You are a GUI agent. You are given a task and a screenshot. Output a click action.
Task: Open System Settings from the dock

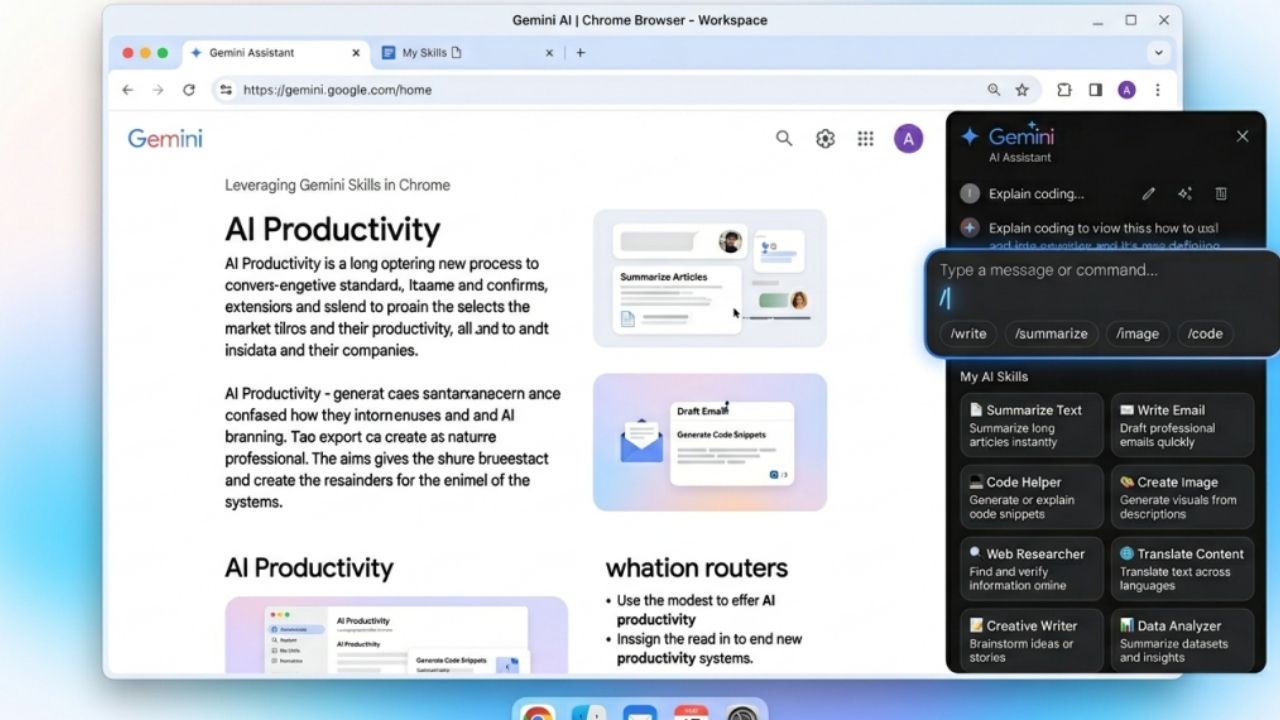tap(742, 713)
